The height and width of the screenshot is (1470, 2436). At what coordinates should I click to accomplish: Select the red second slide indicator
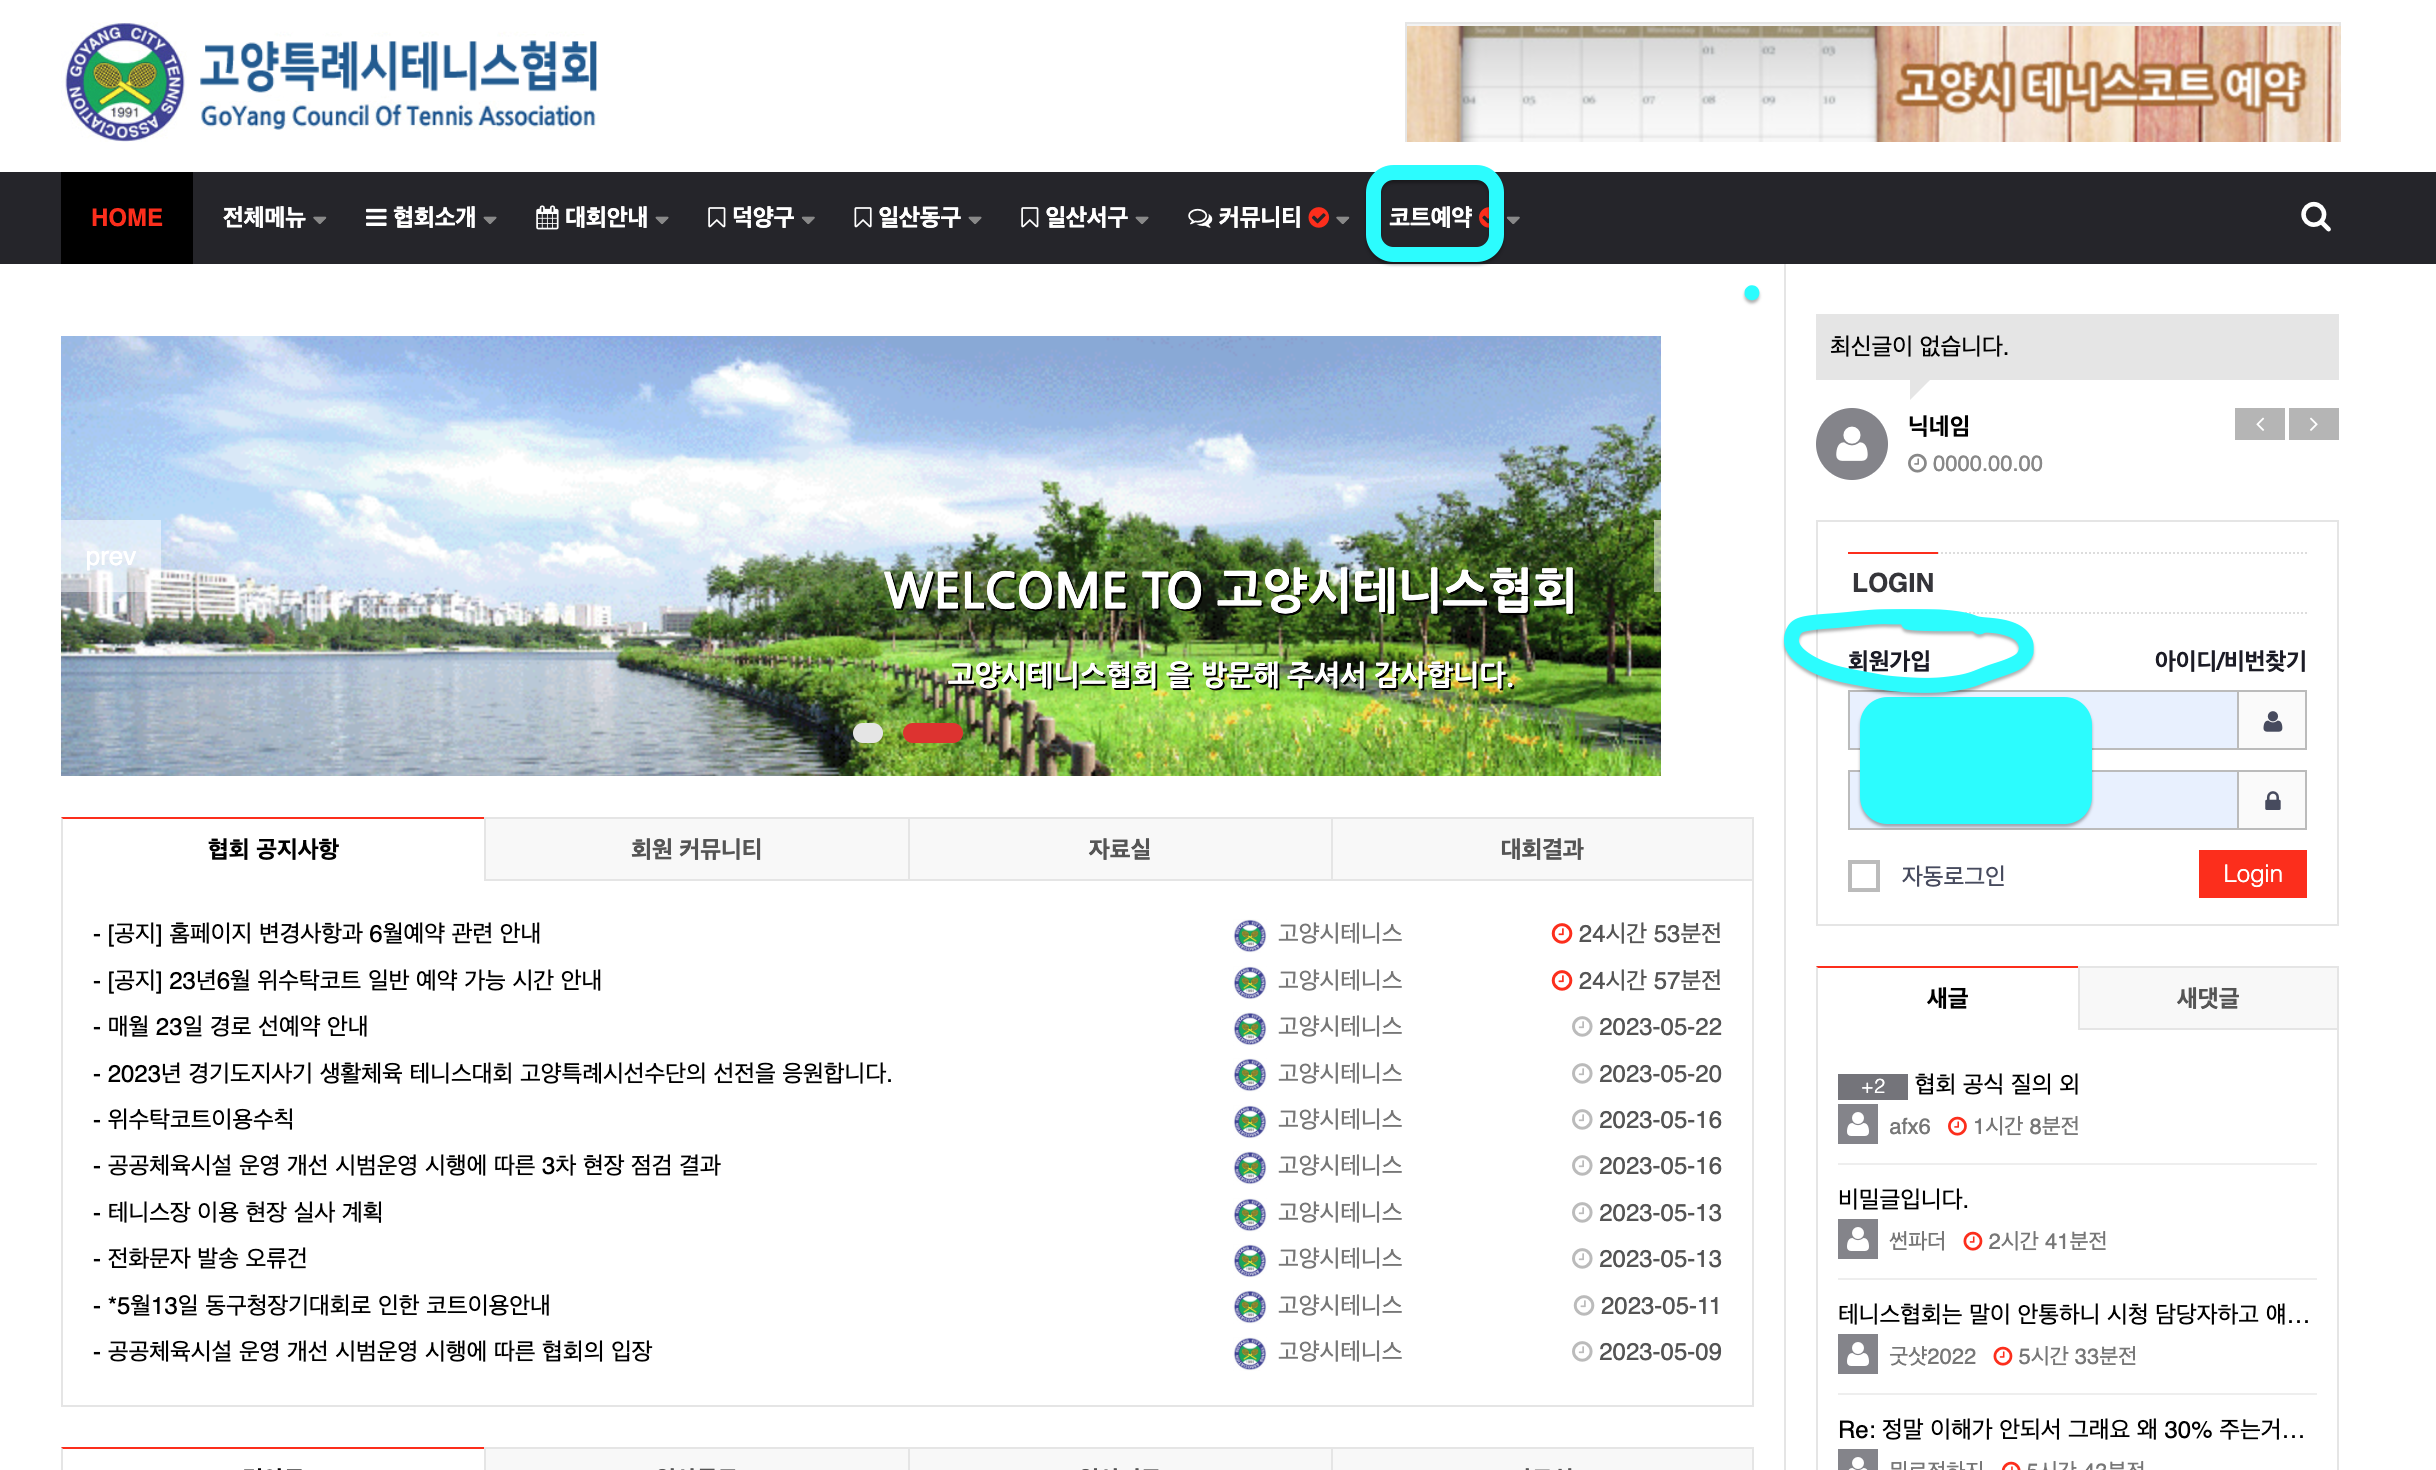click(932, 733)
